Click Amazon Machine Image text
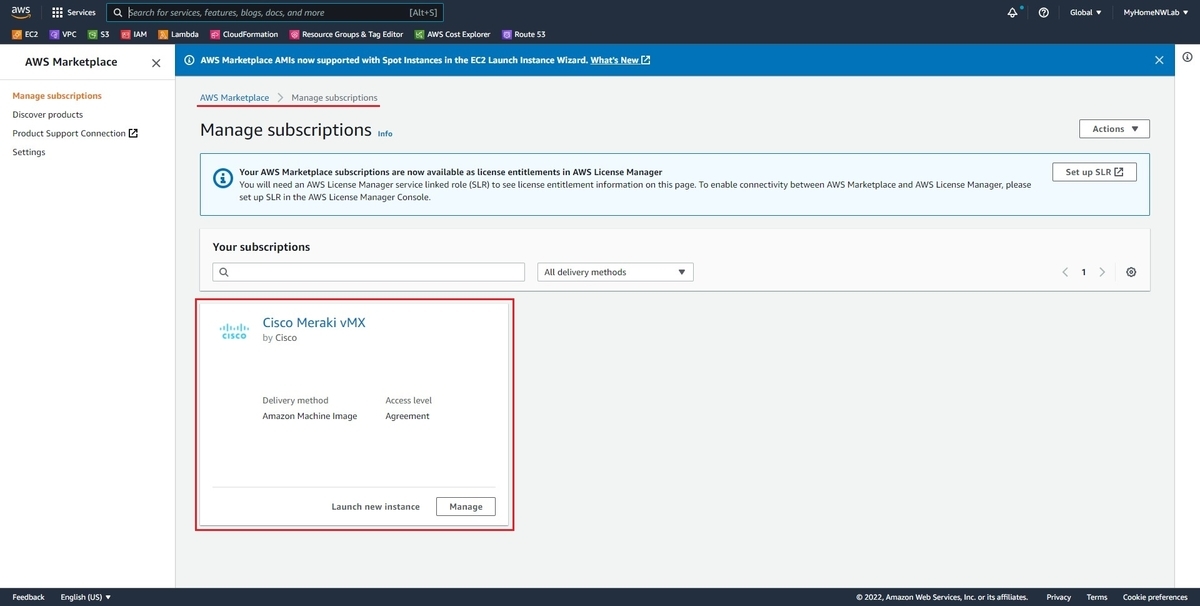Screen dimensions: 1200x606 click(309, 416)
